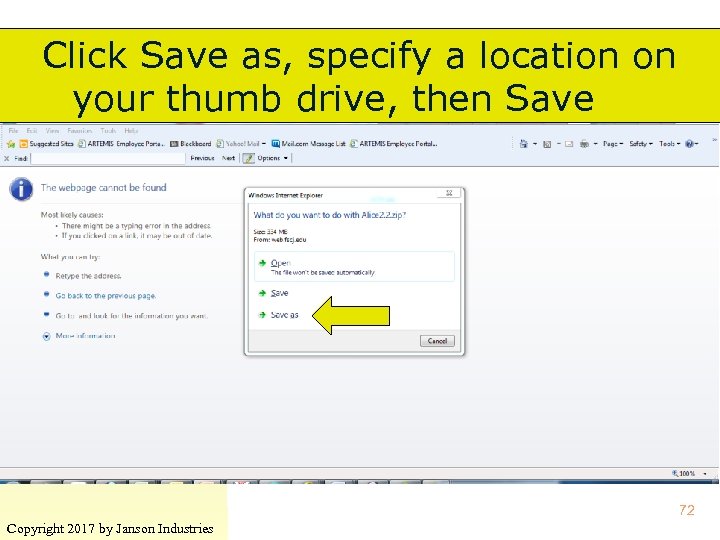Image resolution: width=720 pixels, height=540 pixels.
Task: Open the Help menu
Action: 131,131
